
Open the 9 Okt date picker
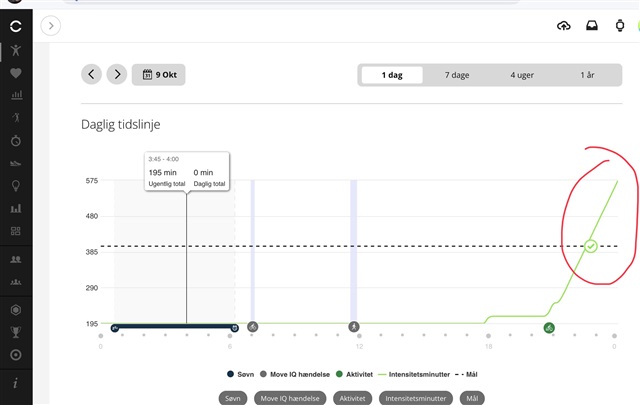(x=159, y=74)
